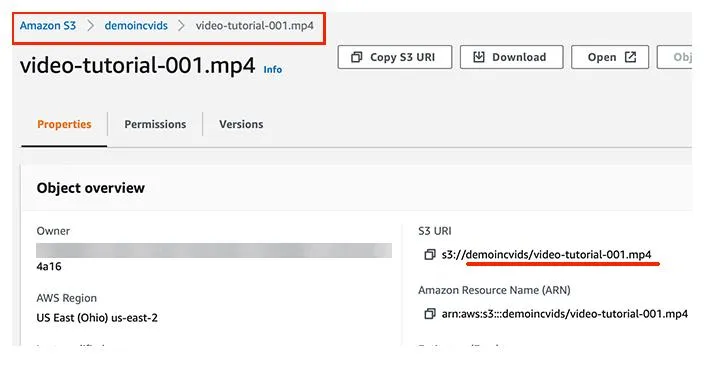Open the Info link beside object title
The width and height of the screenshot is (707, 369).
(273, 69)
